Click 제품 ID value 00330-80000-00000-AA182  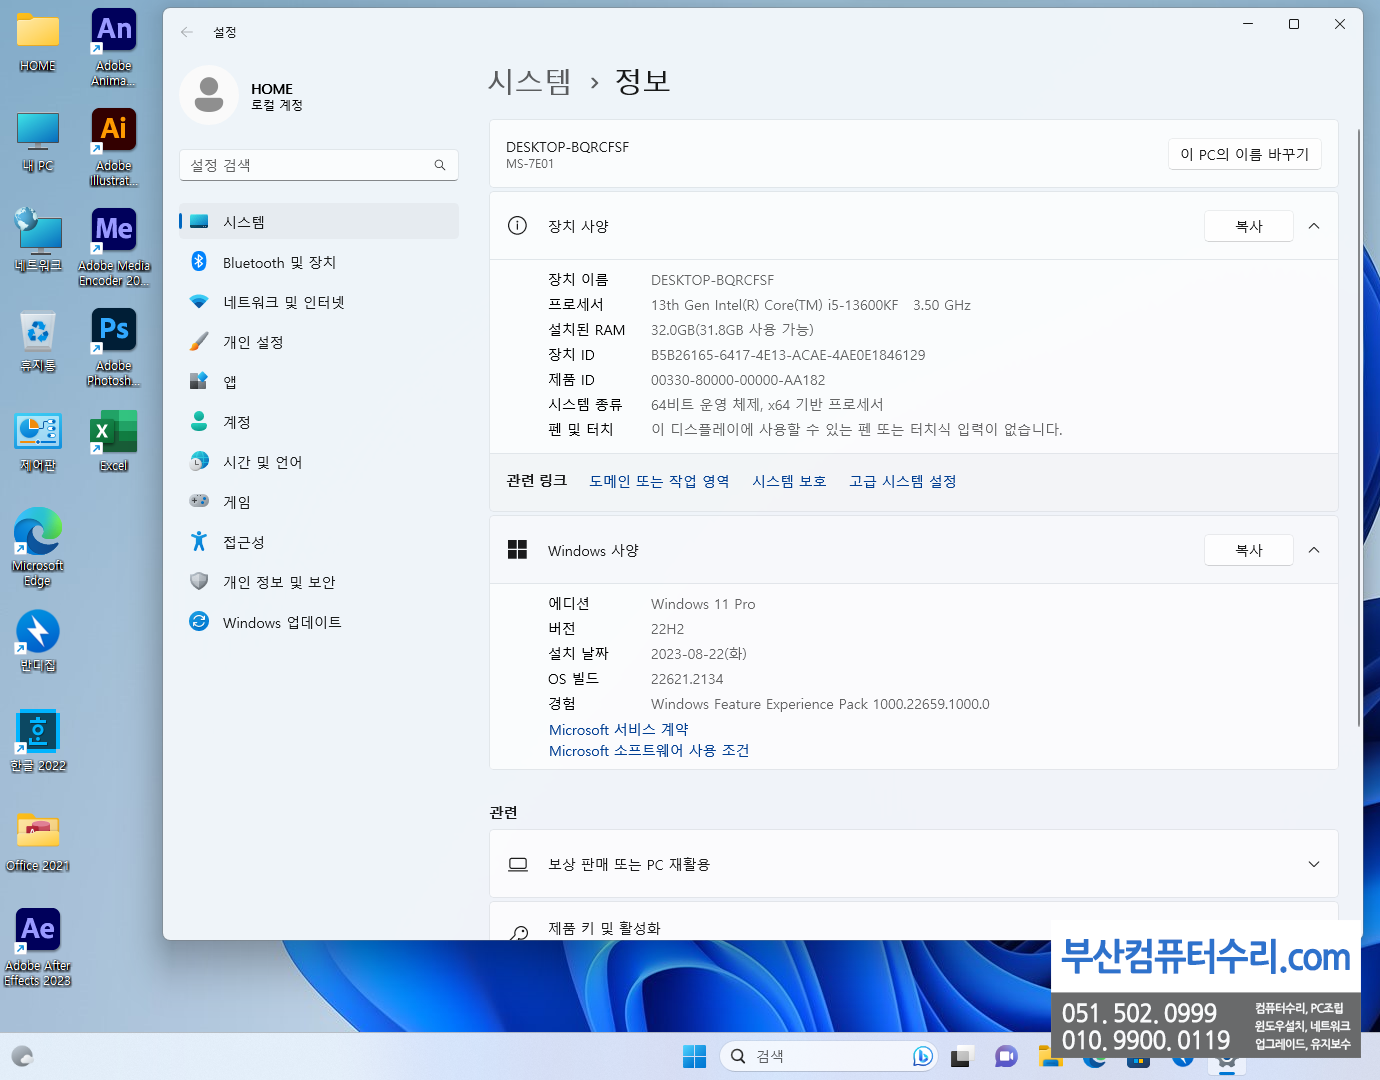click(x=738, y=380)
